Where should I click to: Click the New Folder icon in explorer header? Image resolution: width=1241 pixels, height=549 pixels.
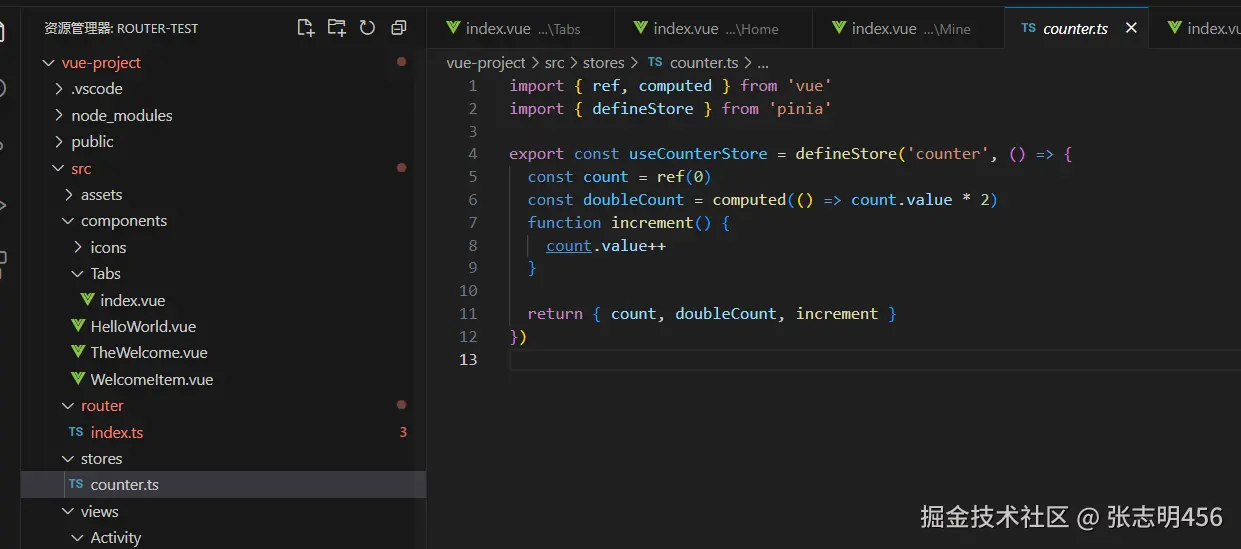point(337,28)
